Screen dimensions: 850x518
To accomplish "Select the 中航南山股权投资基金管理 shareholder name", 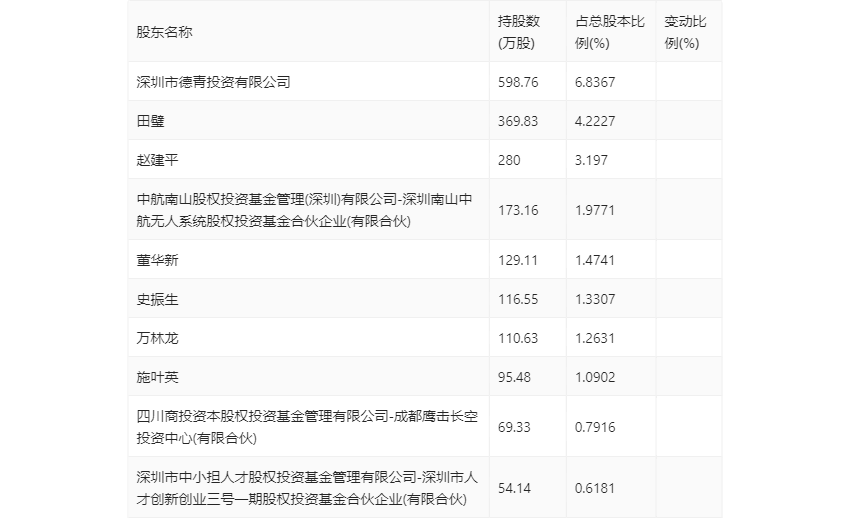I will click(x=305, y=210).
